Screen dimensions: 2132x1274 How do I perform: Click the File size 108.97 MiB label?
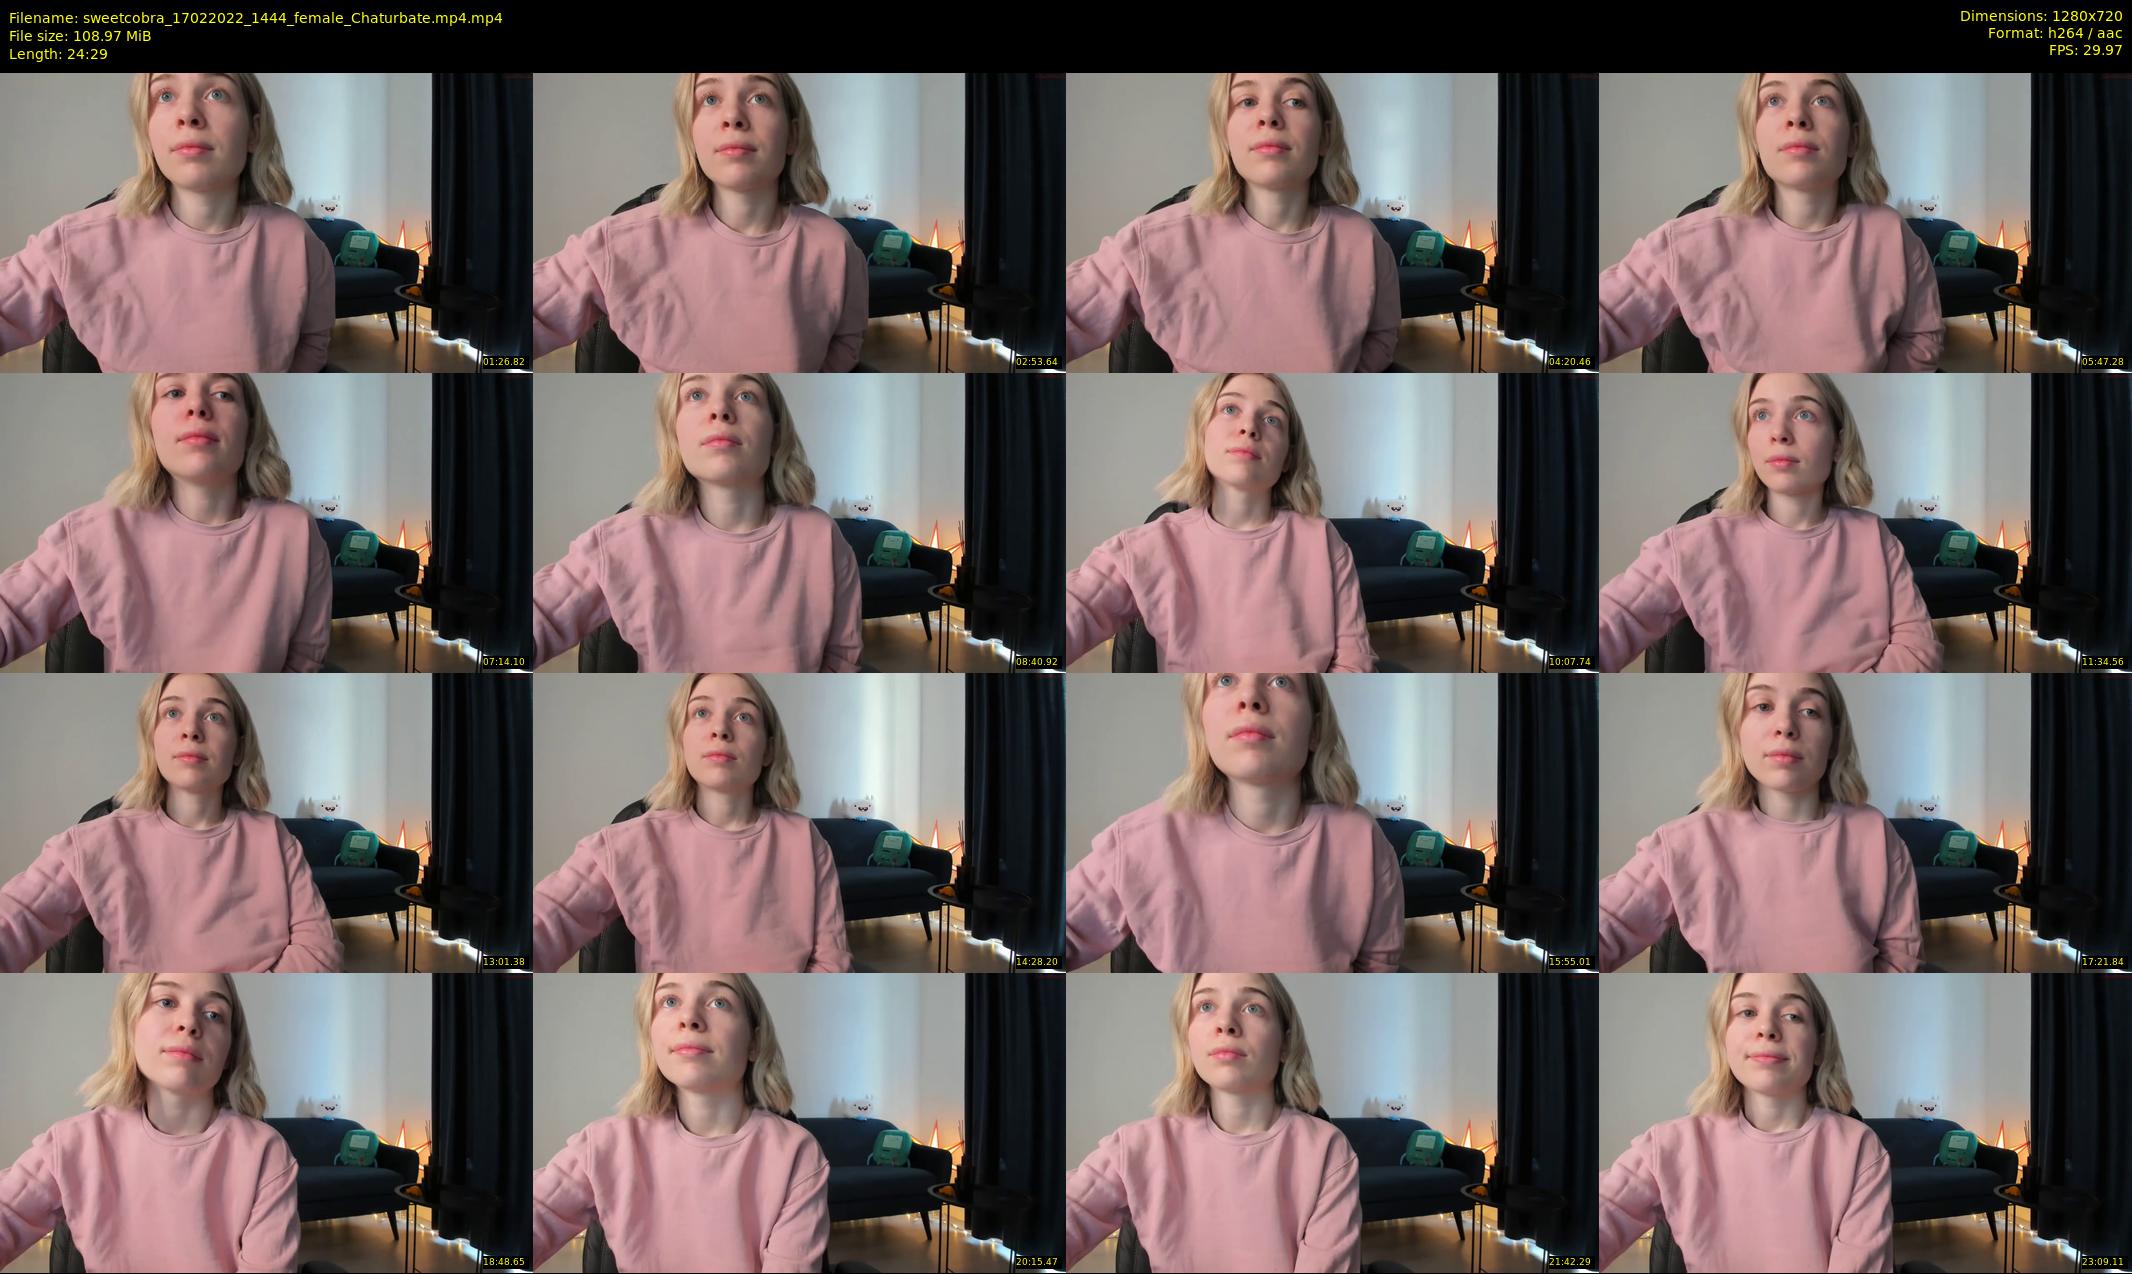pos(80,36)
